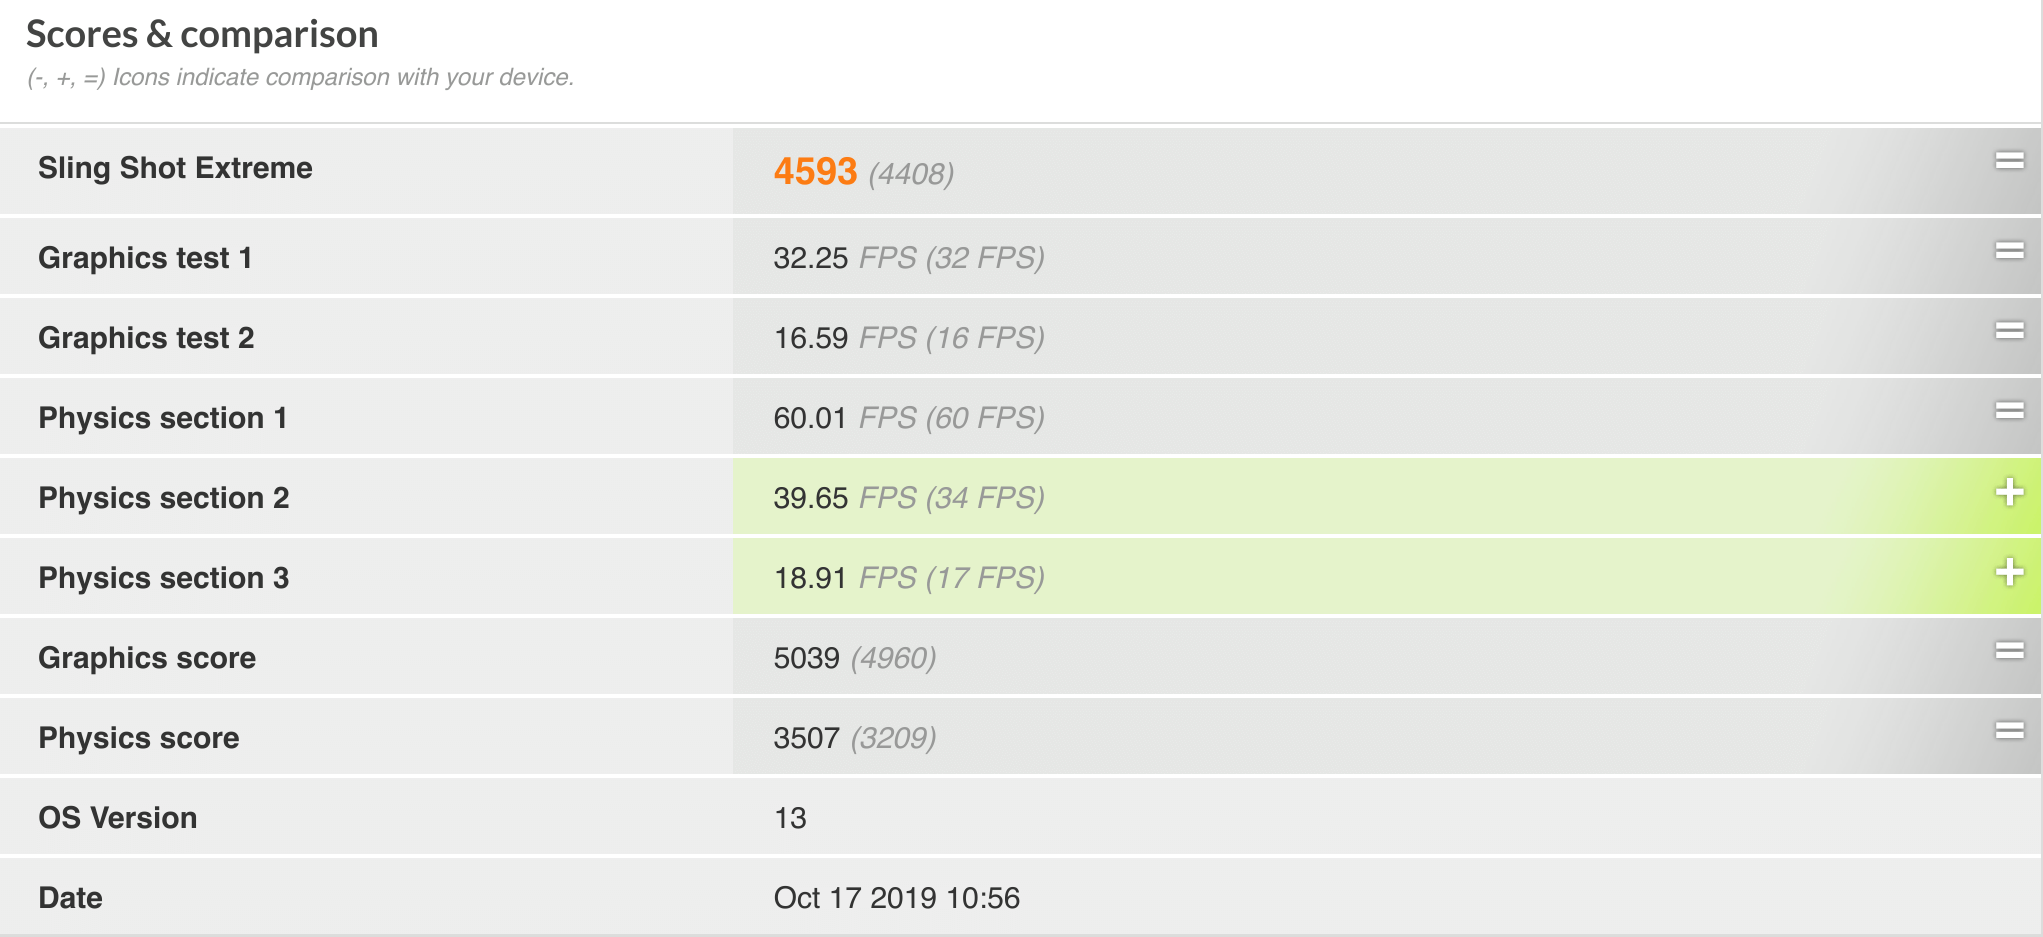2043x937 pixels.
Task: Select the Sling Shot Extreme label
Action: click(175, 168)
